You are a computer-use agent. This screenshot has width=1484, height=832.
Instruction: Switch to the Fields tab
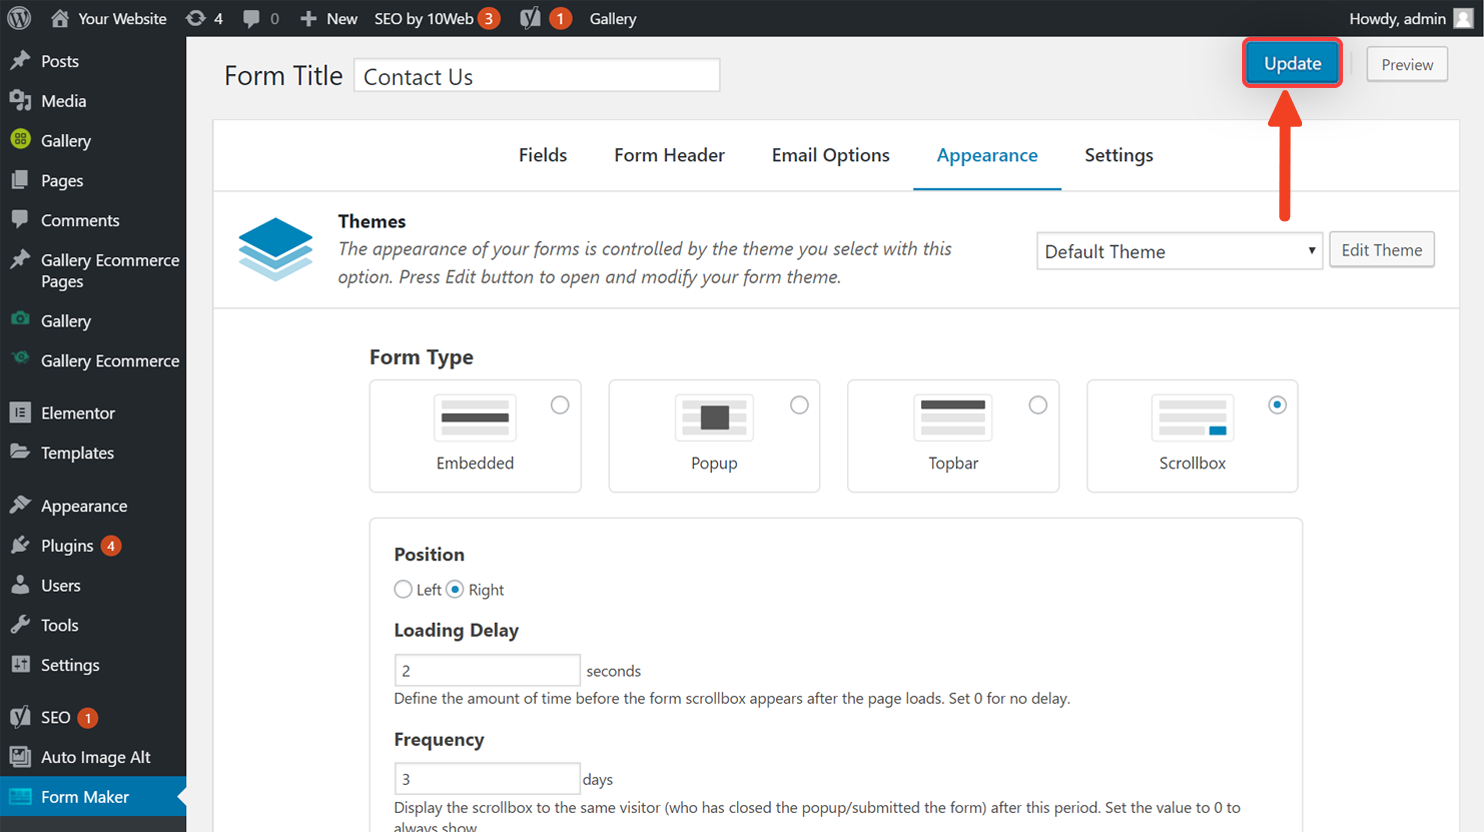pos(543,155)
